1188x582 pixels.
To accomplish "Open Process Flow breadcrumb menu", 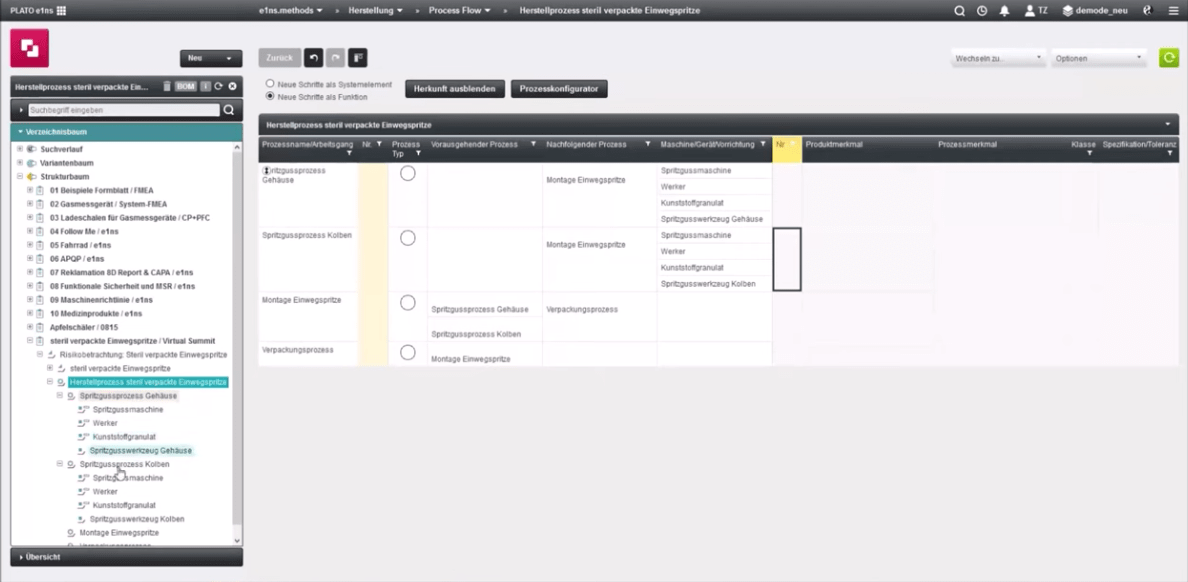I will coord(459,11).
